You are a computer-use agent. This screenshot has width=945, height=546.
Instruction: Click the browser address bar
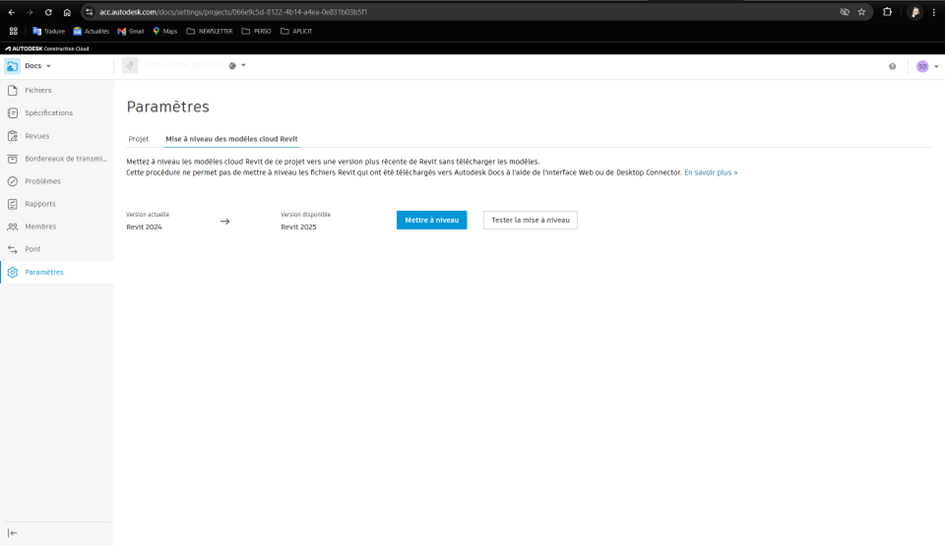400,12
